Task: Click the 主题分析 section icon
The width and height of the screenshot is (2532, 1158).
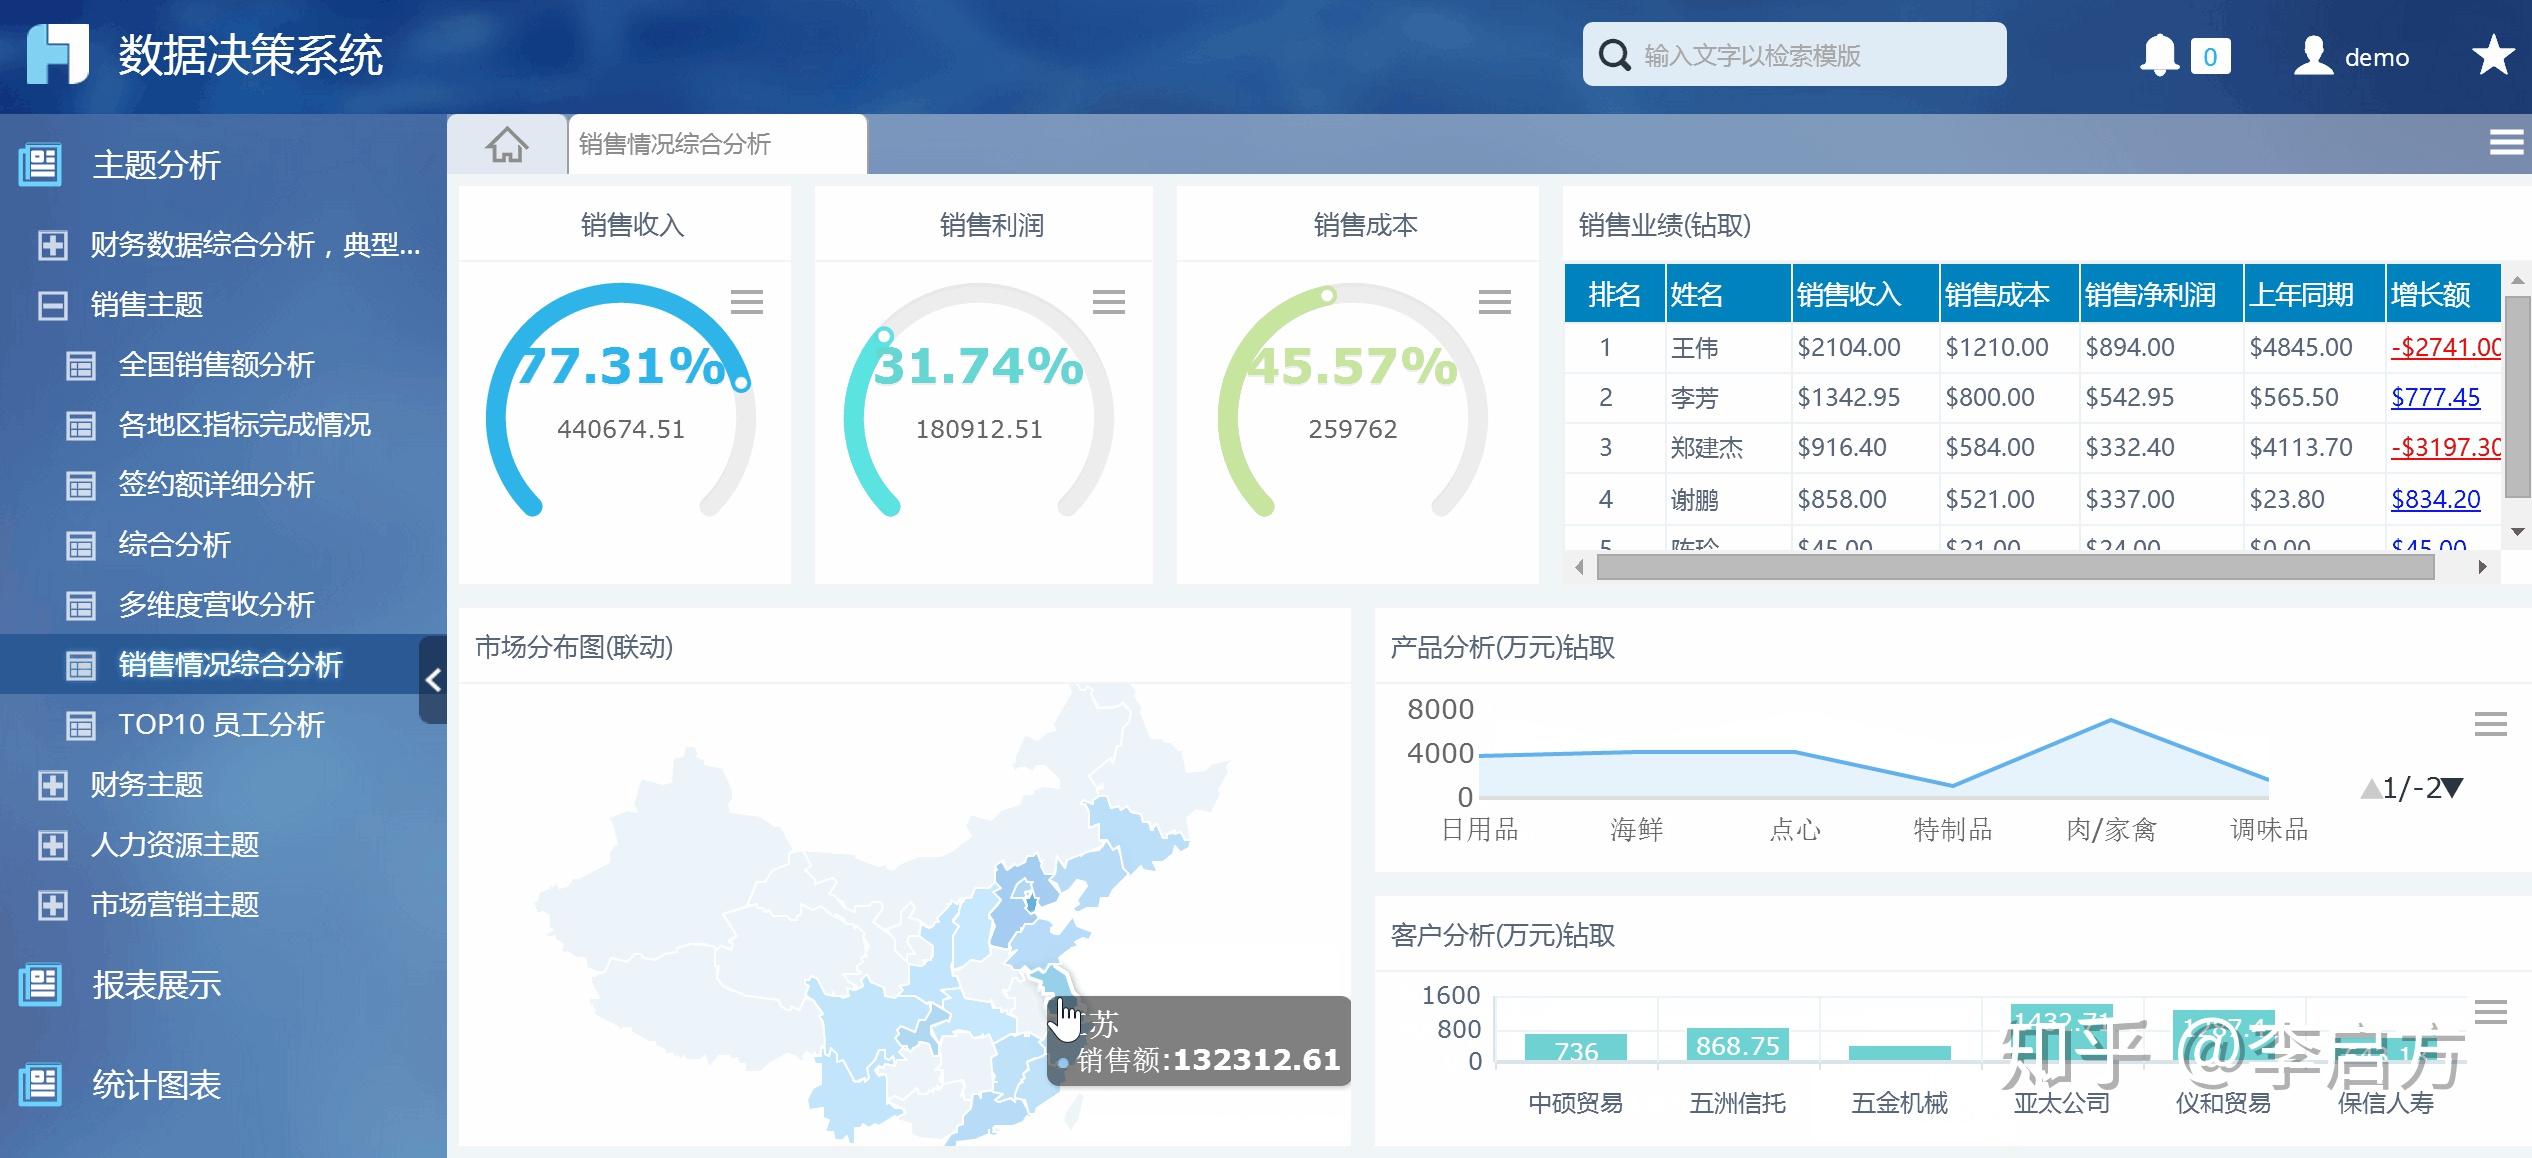Action: pos(40,165)
